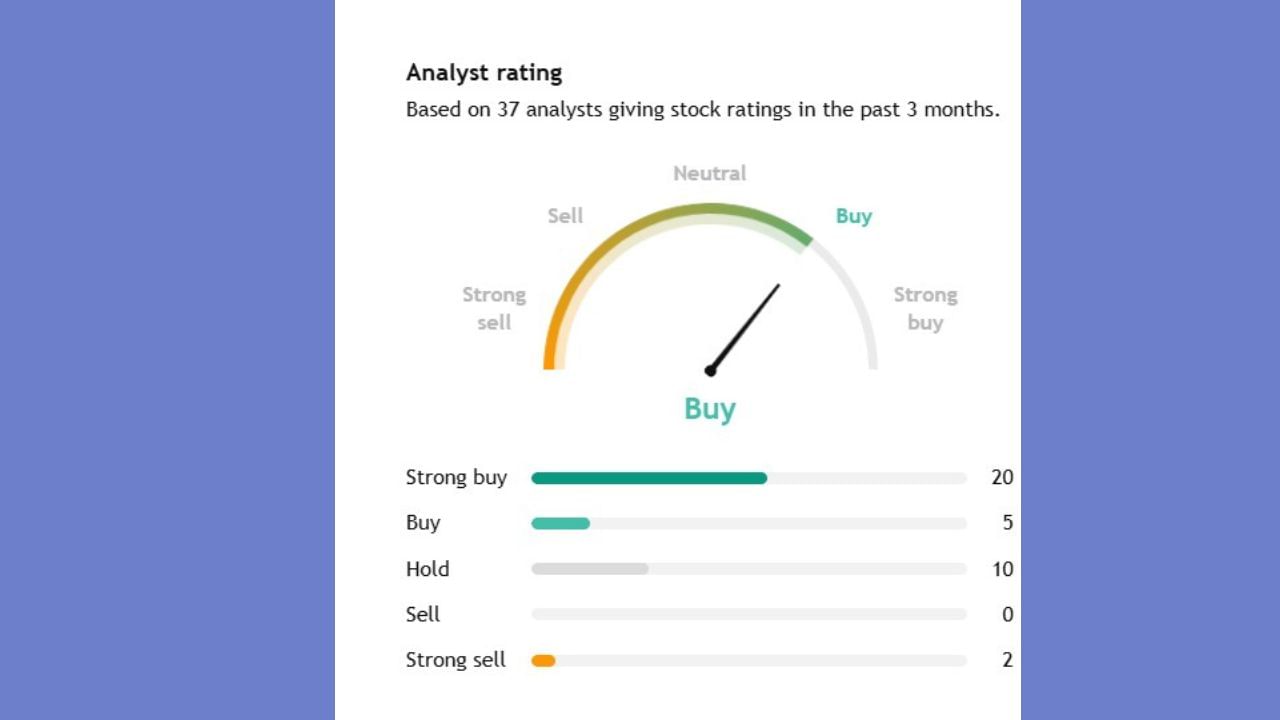This screenshot has height=720, width=1280.
Task: Click the Strong buy count of 20
Action: point(1002,478)
